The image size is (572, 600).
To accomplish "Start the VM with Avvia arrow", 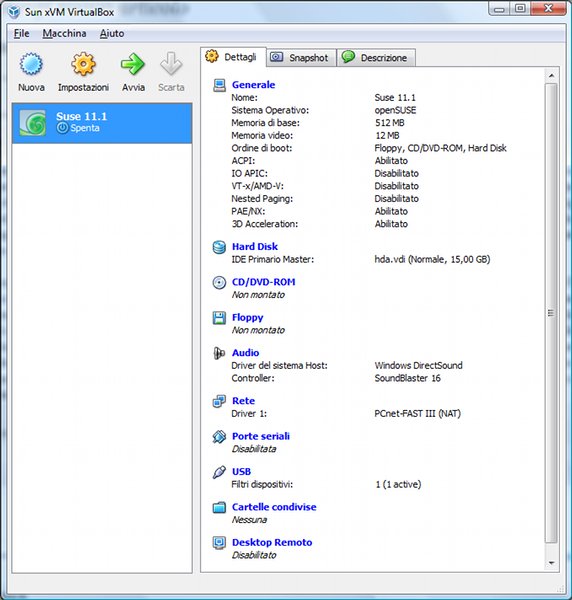I will click(x=133, y=64).
